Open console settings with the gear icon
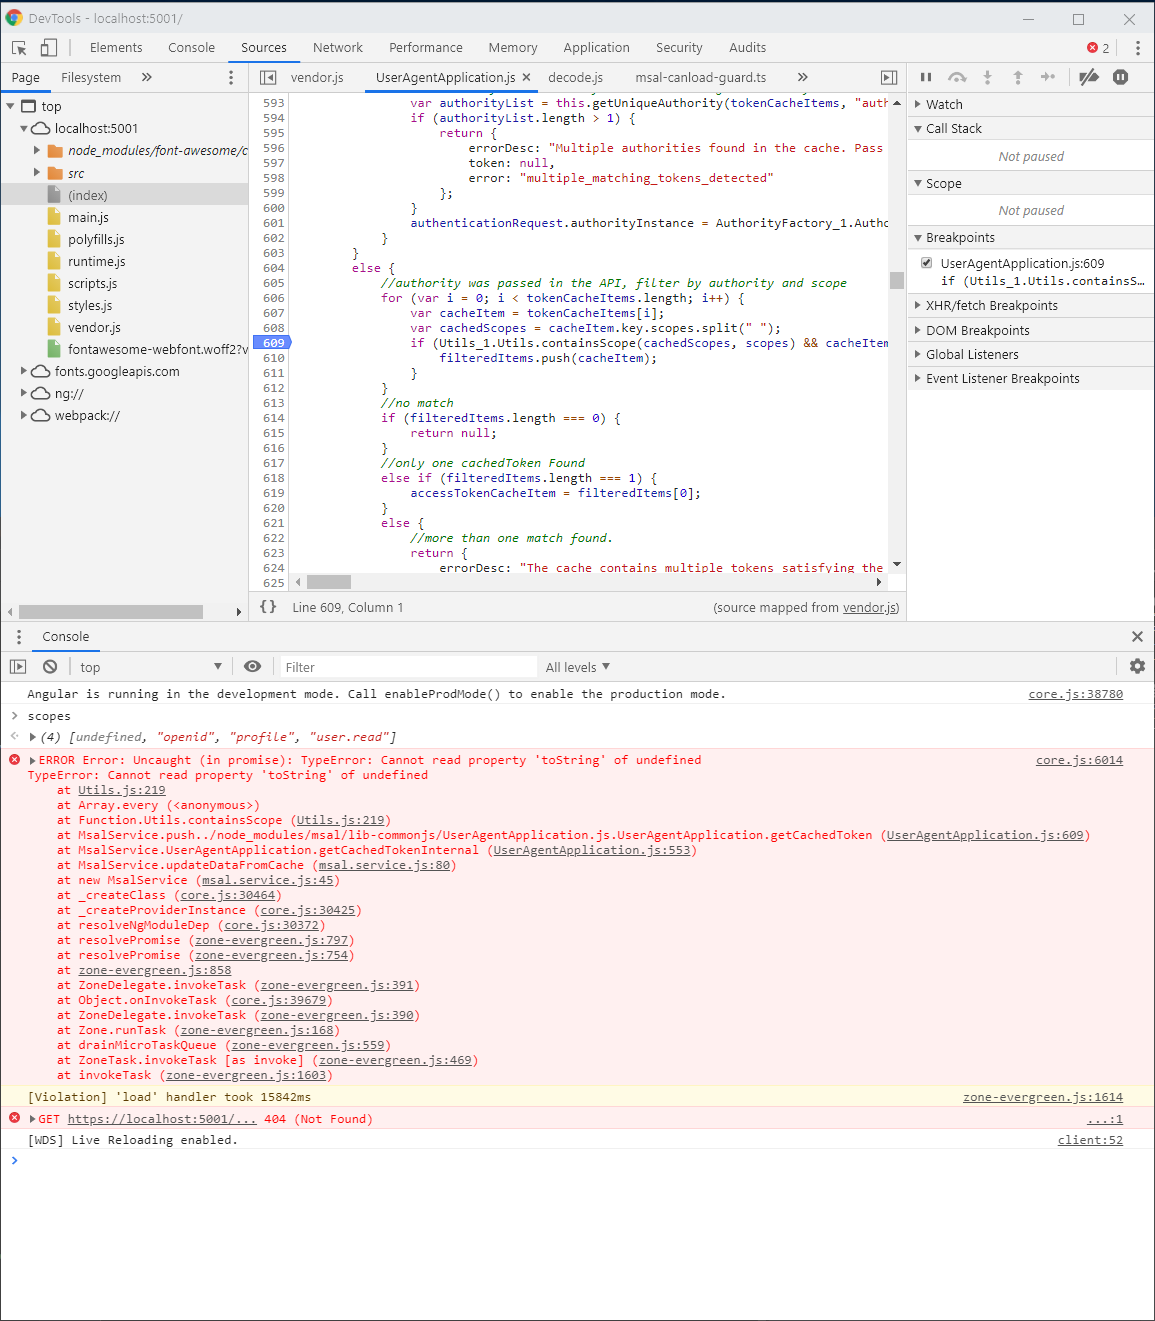 click(x=1137, y=666)
